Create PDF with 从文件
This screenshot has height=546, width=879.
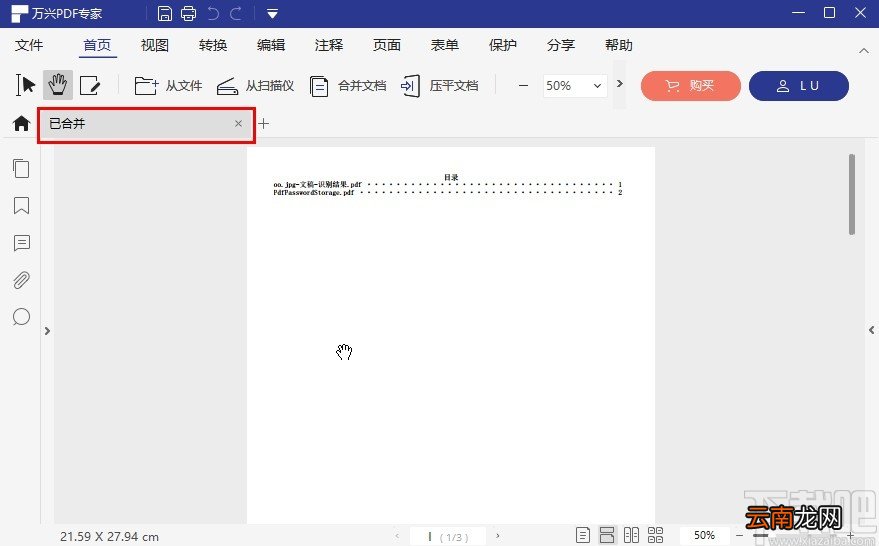168,86
